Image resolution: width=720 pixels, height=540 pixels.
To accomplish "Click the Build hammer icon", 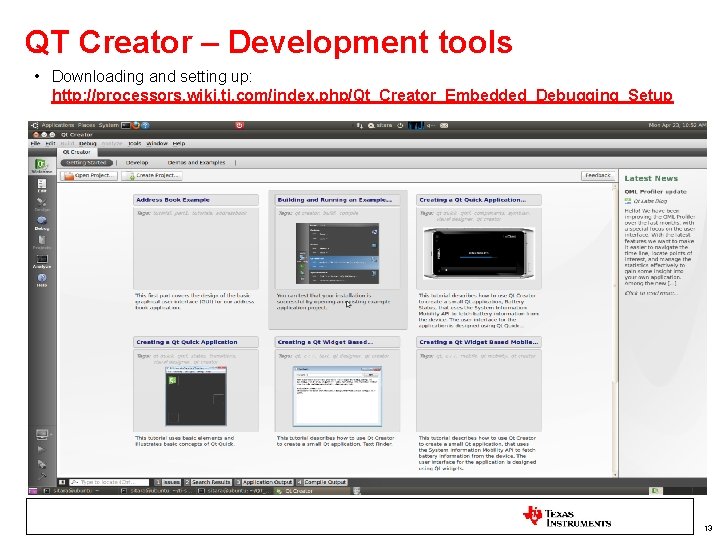I will [x=42, y=476].
